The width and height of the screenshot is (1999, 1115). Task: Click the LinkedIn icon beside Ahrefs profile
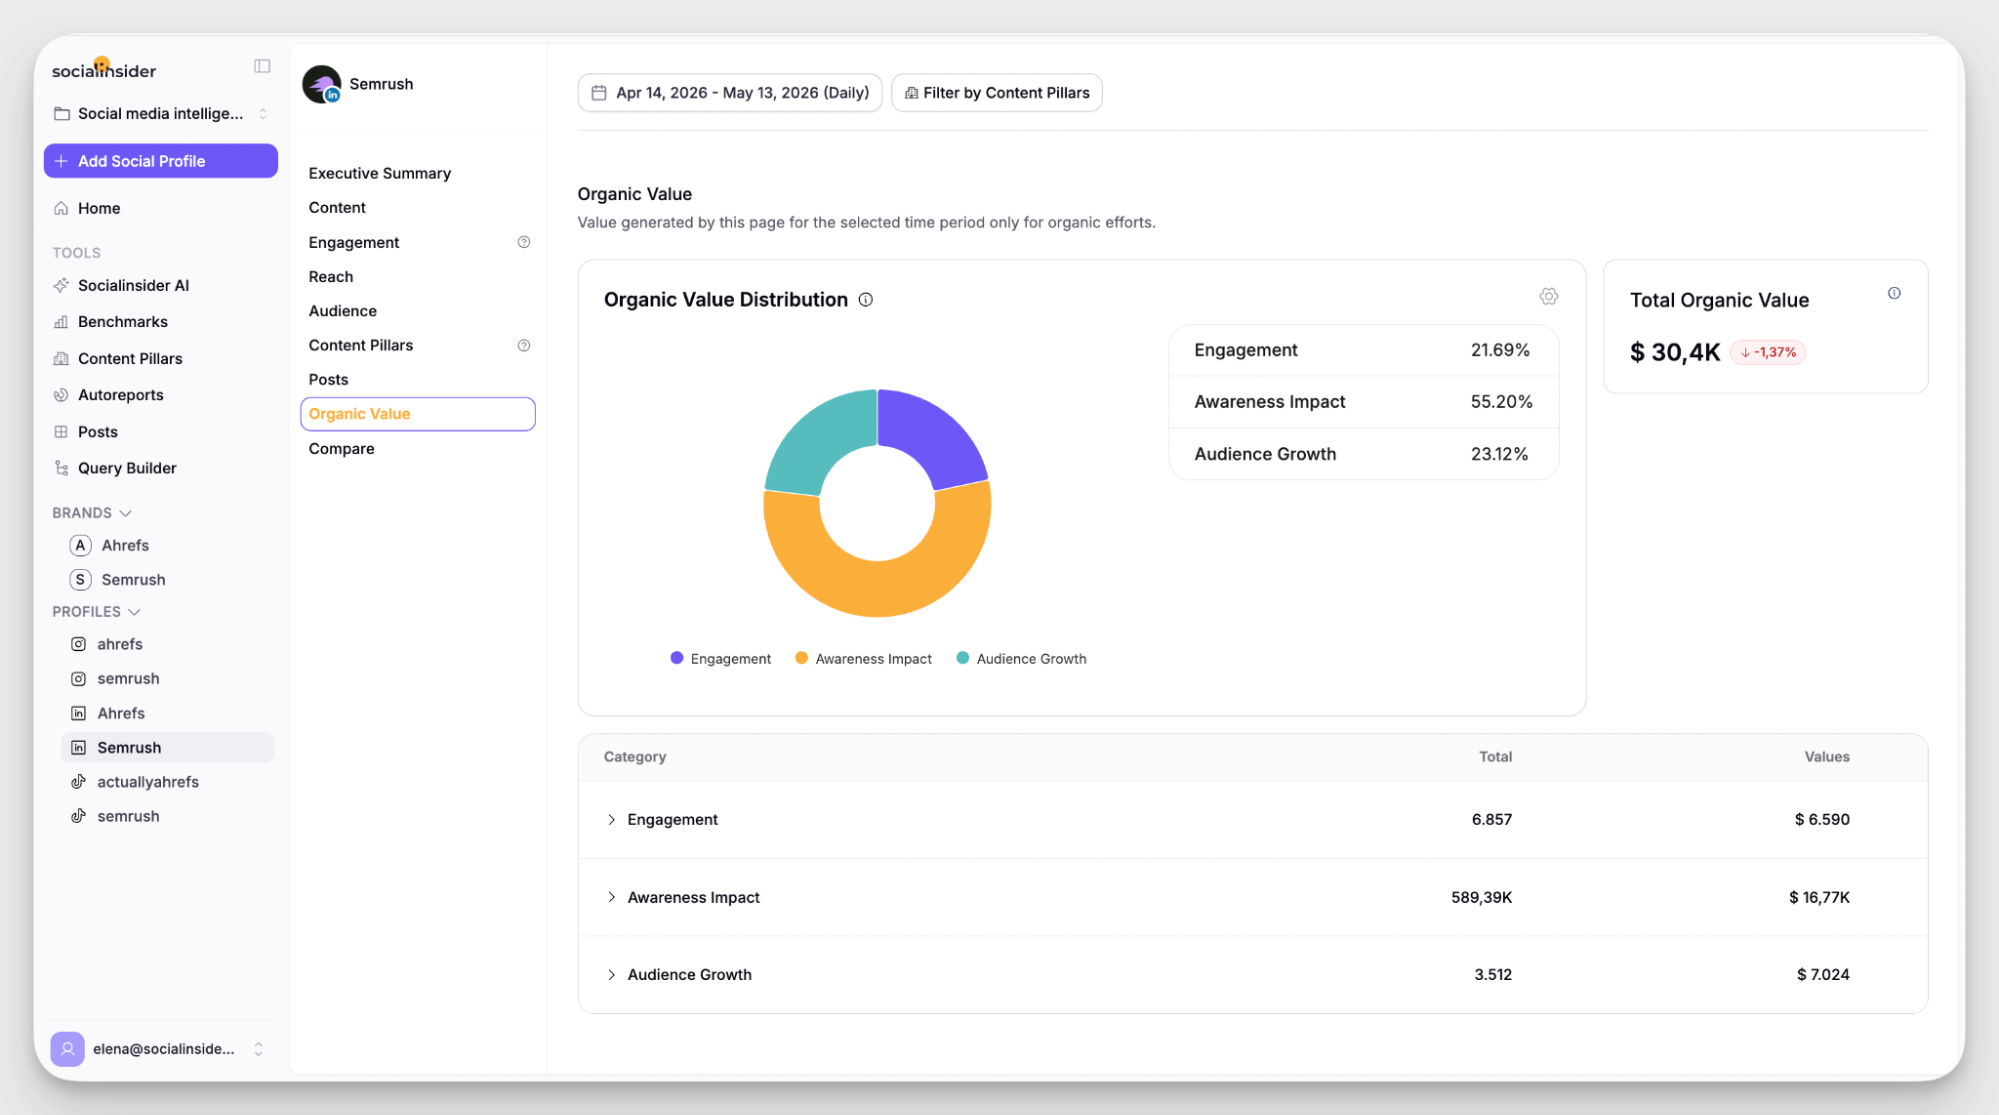coord(78,713)
